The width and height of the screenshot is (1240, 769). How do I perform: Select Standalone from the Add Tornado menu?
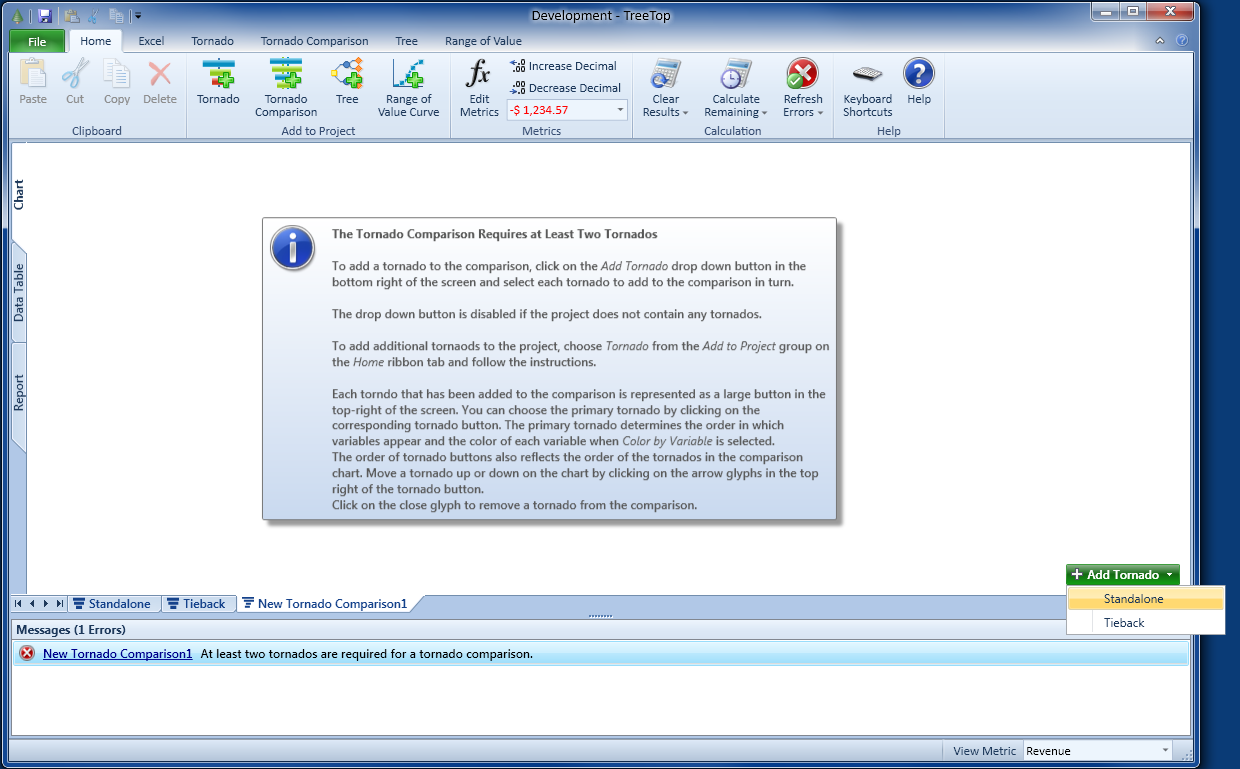pos(1134,599)
